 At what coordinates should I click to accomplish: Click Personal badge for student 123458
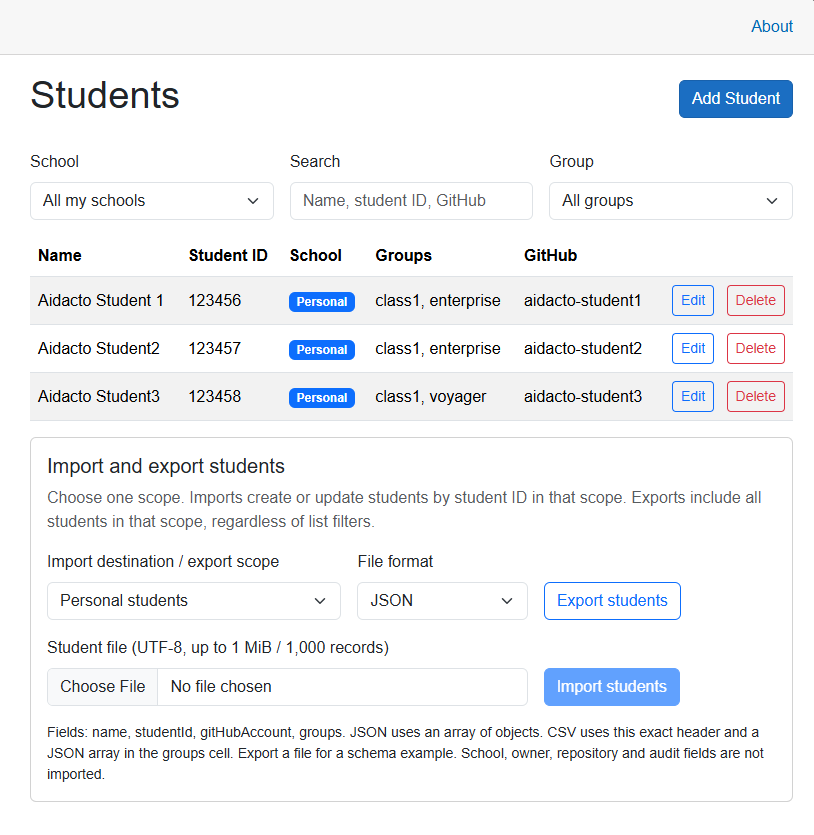322,397
